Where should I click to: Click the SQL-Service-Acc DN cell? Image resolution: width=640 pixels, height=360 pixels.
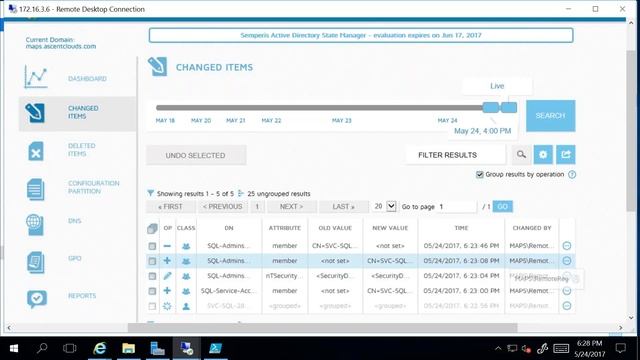(x=229, y=291)
